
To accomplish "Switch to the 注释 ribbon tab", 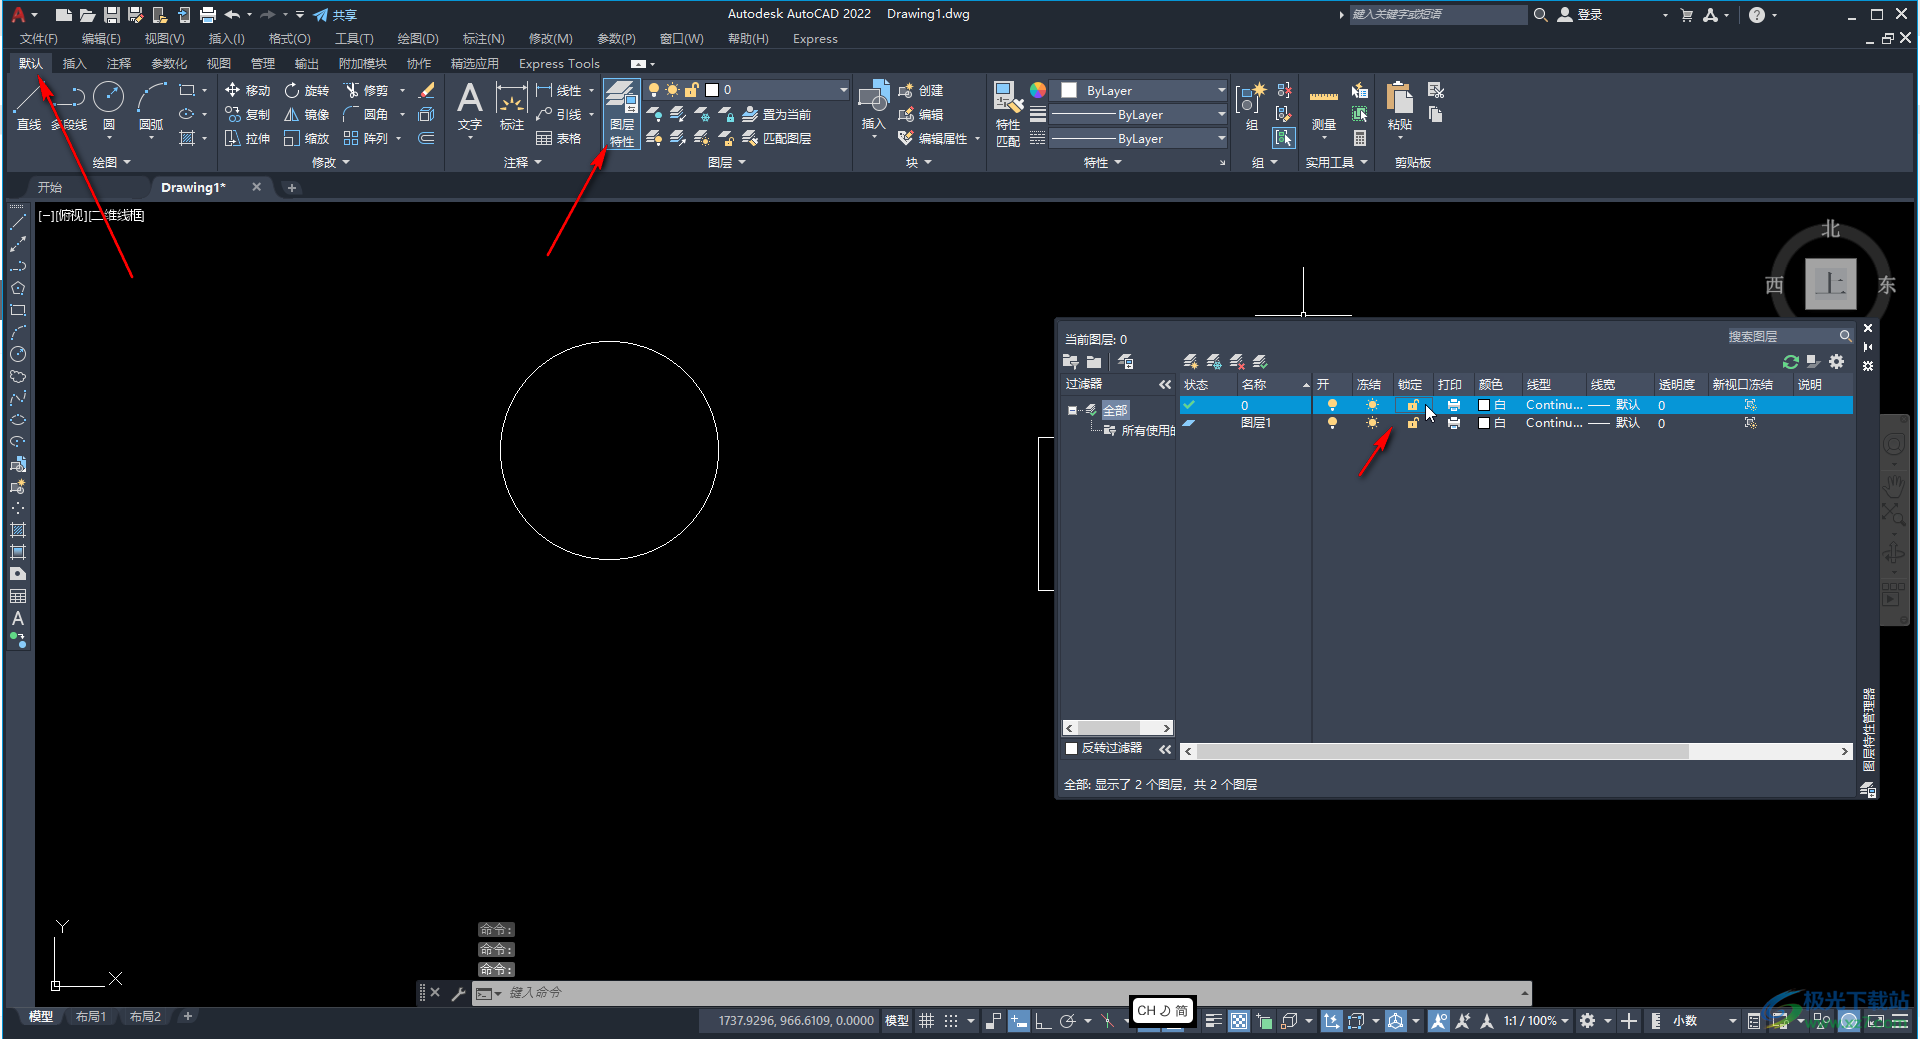I will tap(118, 63).
